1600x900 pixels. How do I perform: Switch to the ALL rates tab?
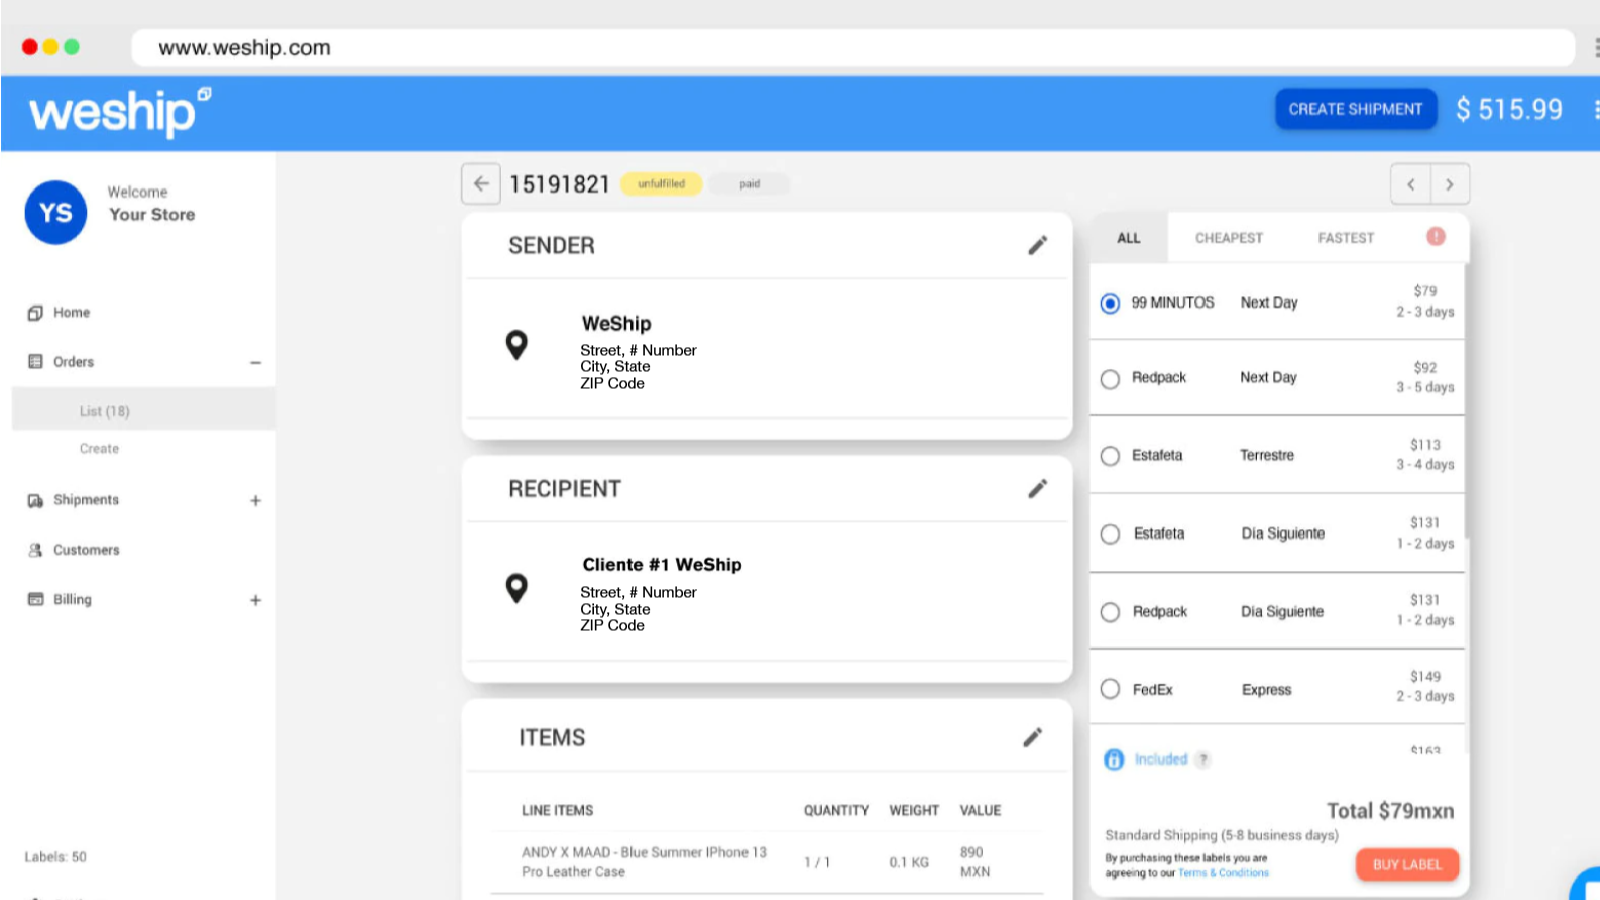pyautogui.click(x=1129, y=238)
